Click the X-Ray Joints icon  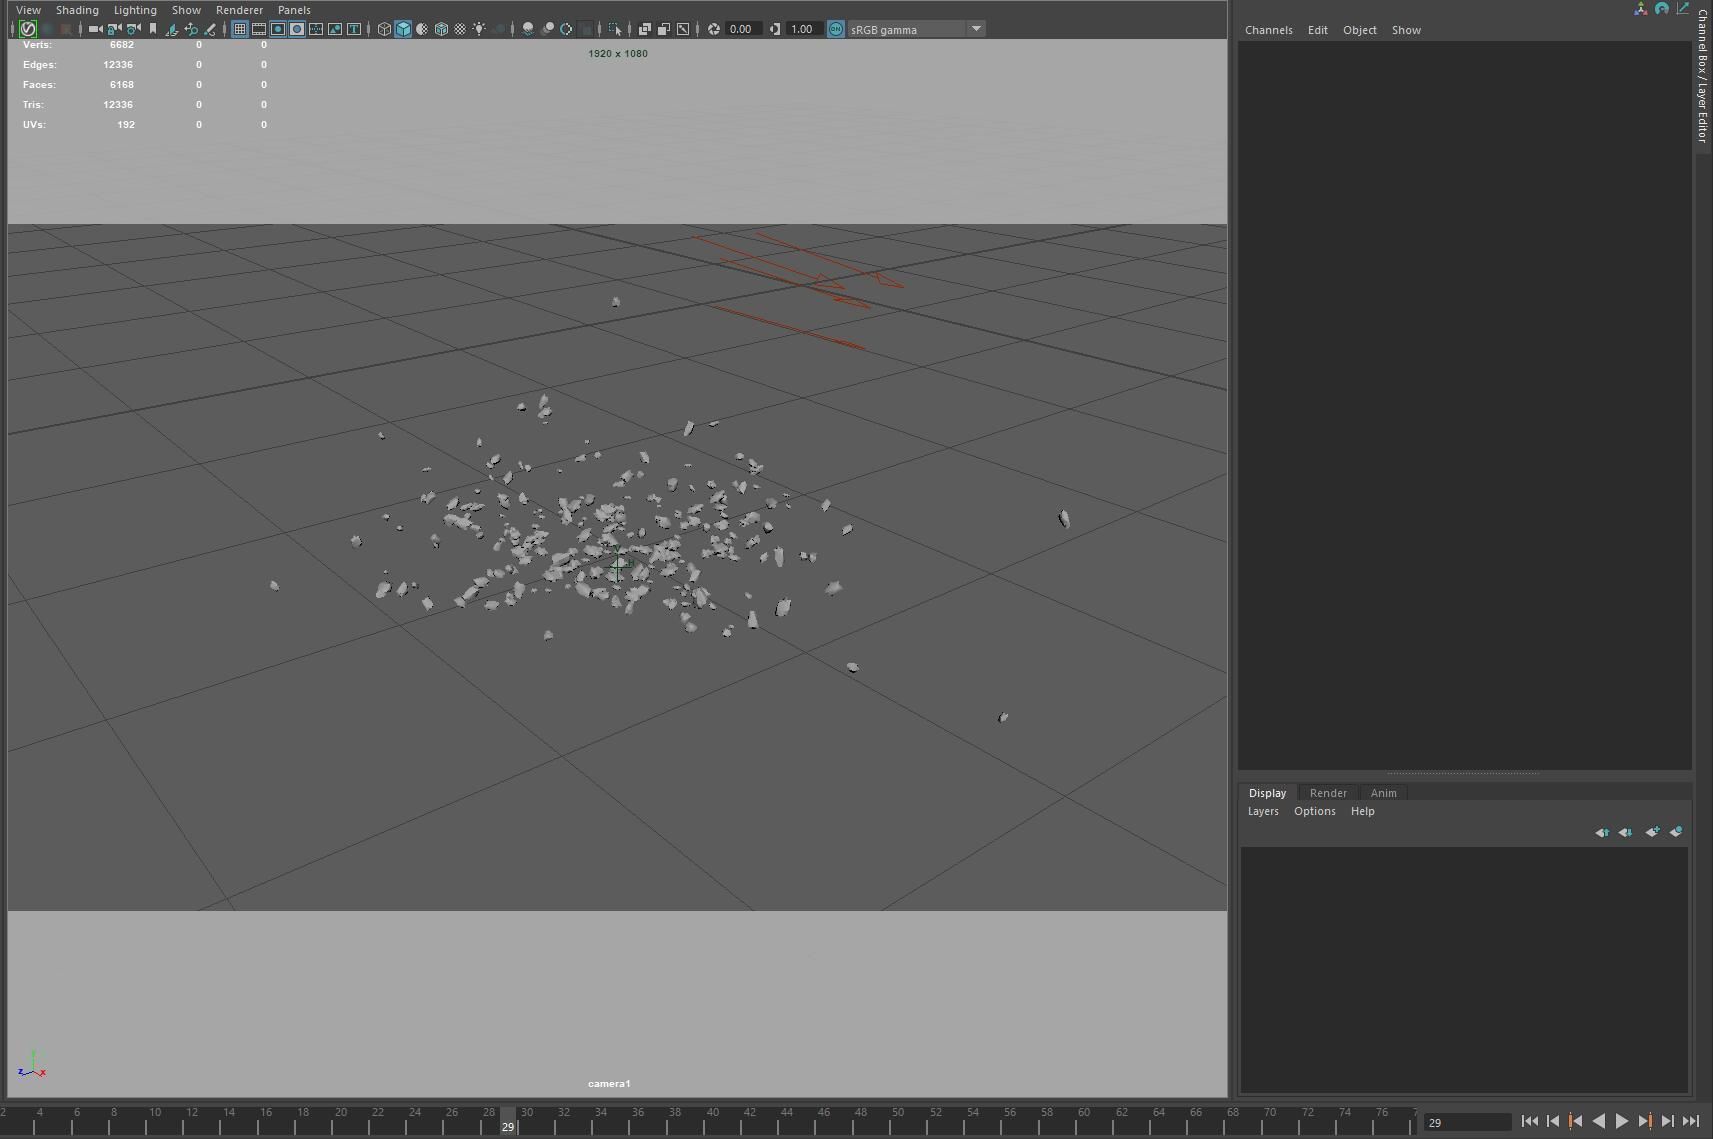[x=683, y=29]
